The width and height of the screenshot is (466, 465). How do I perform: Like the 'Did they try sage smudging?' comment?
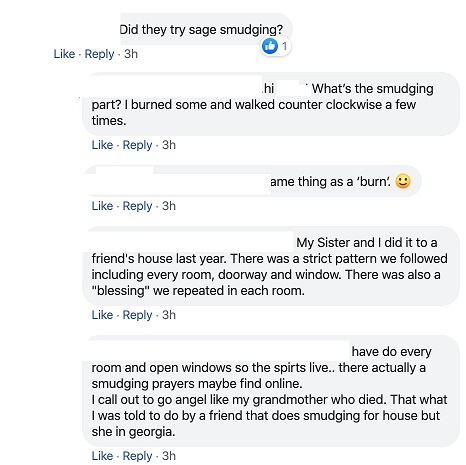[x=64, y=54]
